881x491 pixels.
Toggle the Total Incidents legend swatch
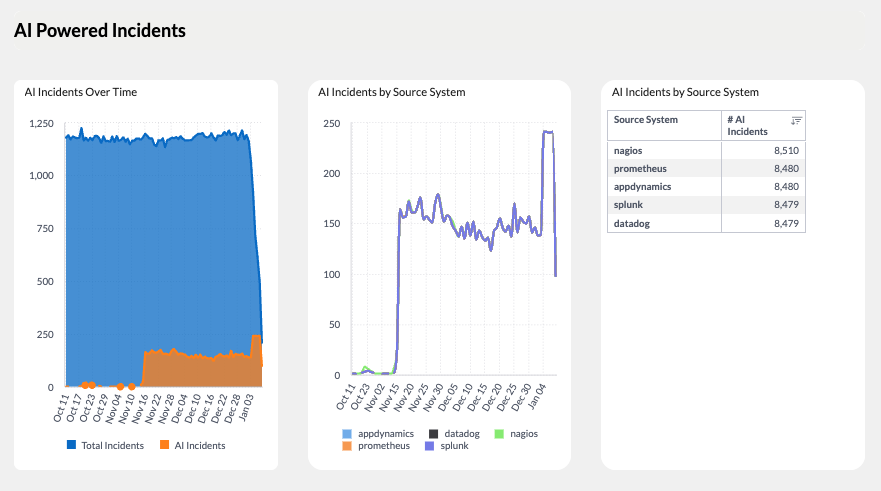pyautogui.click(x=71, y=445)
